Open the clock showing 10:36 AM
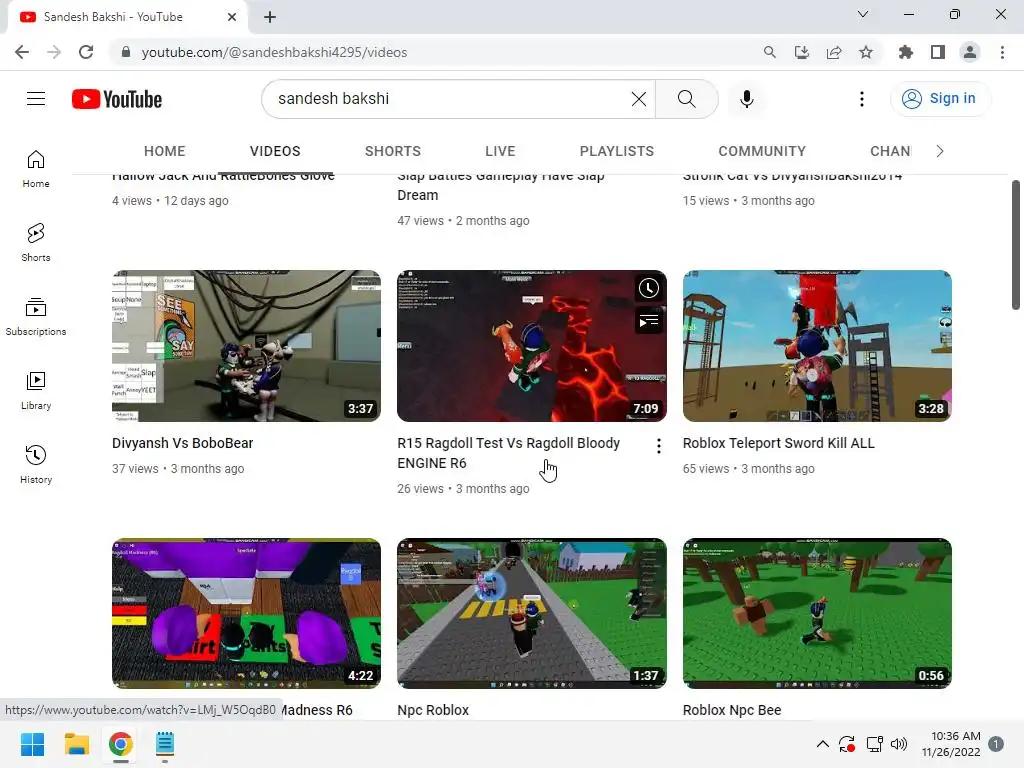1024x768 pixels. point(951,744)
